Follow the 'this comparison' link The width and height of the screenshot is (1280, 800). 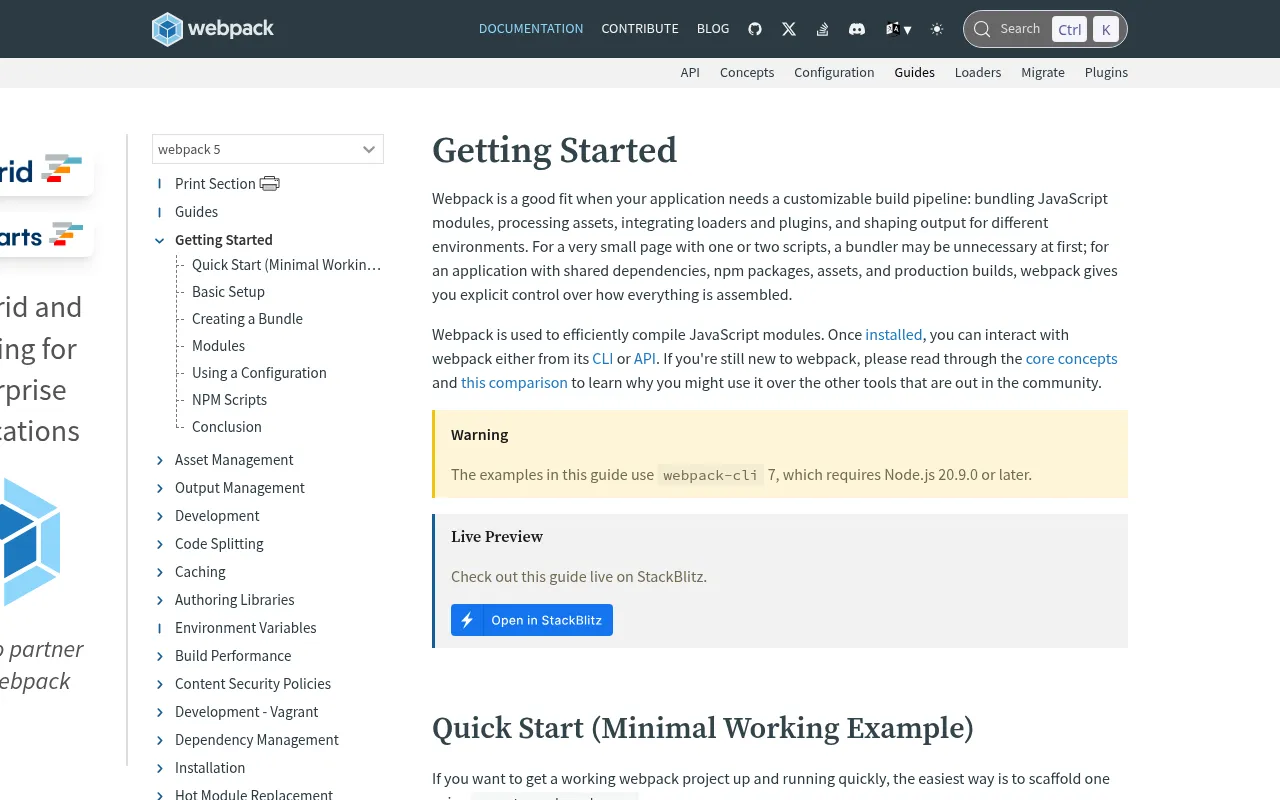click(514, 383)
